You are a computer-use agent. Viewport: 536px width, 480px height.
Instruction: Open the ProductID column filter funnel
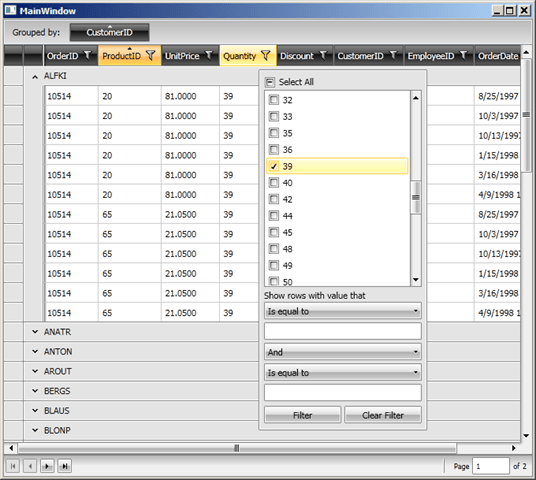click(x=151, y=55)
